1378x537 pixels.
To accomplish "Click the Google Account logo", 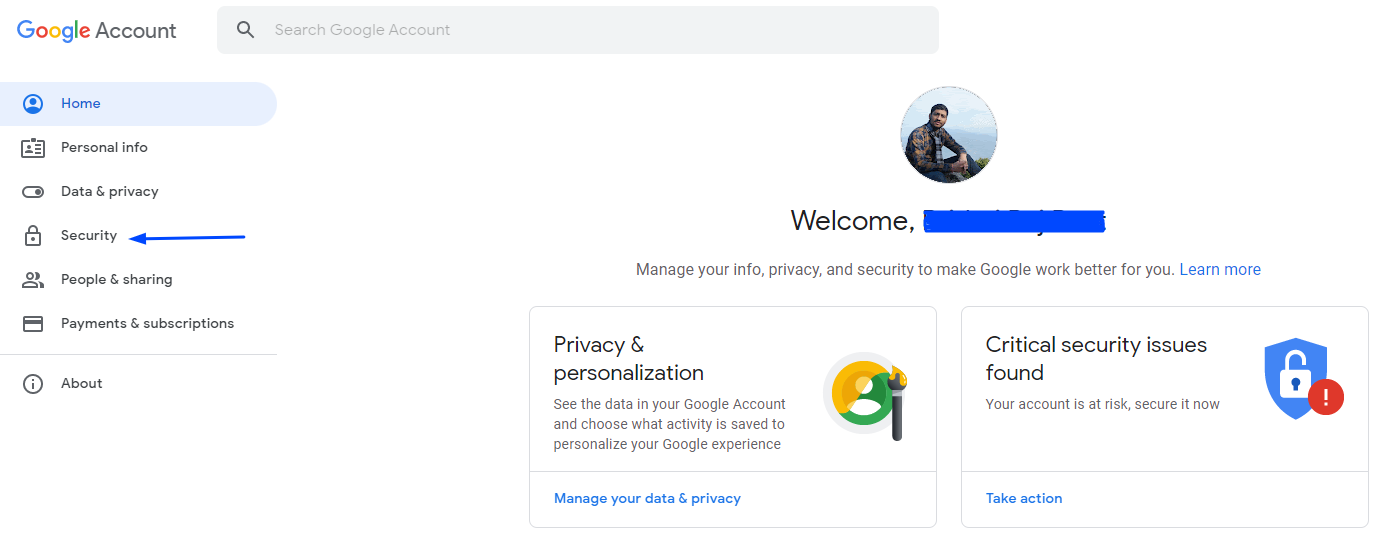I will click(x=97, y=30).
